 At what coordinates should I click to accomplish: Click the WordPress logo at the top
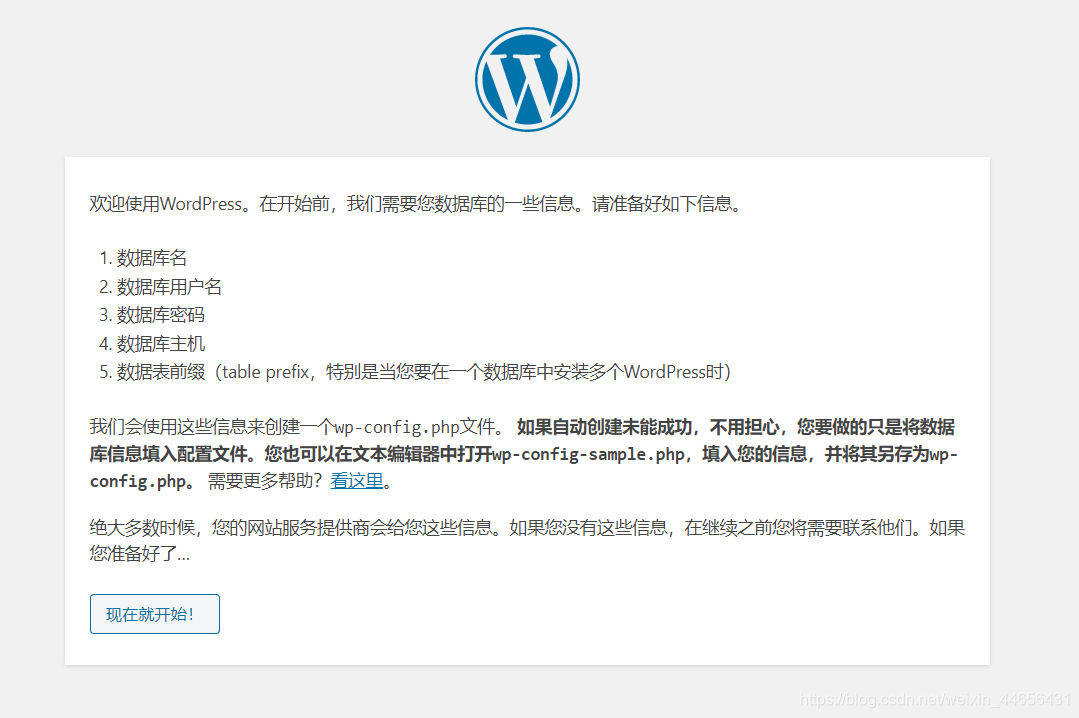pos(527,79)
